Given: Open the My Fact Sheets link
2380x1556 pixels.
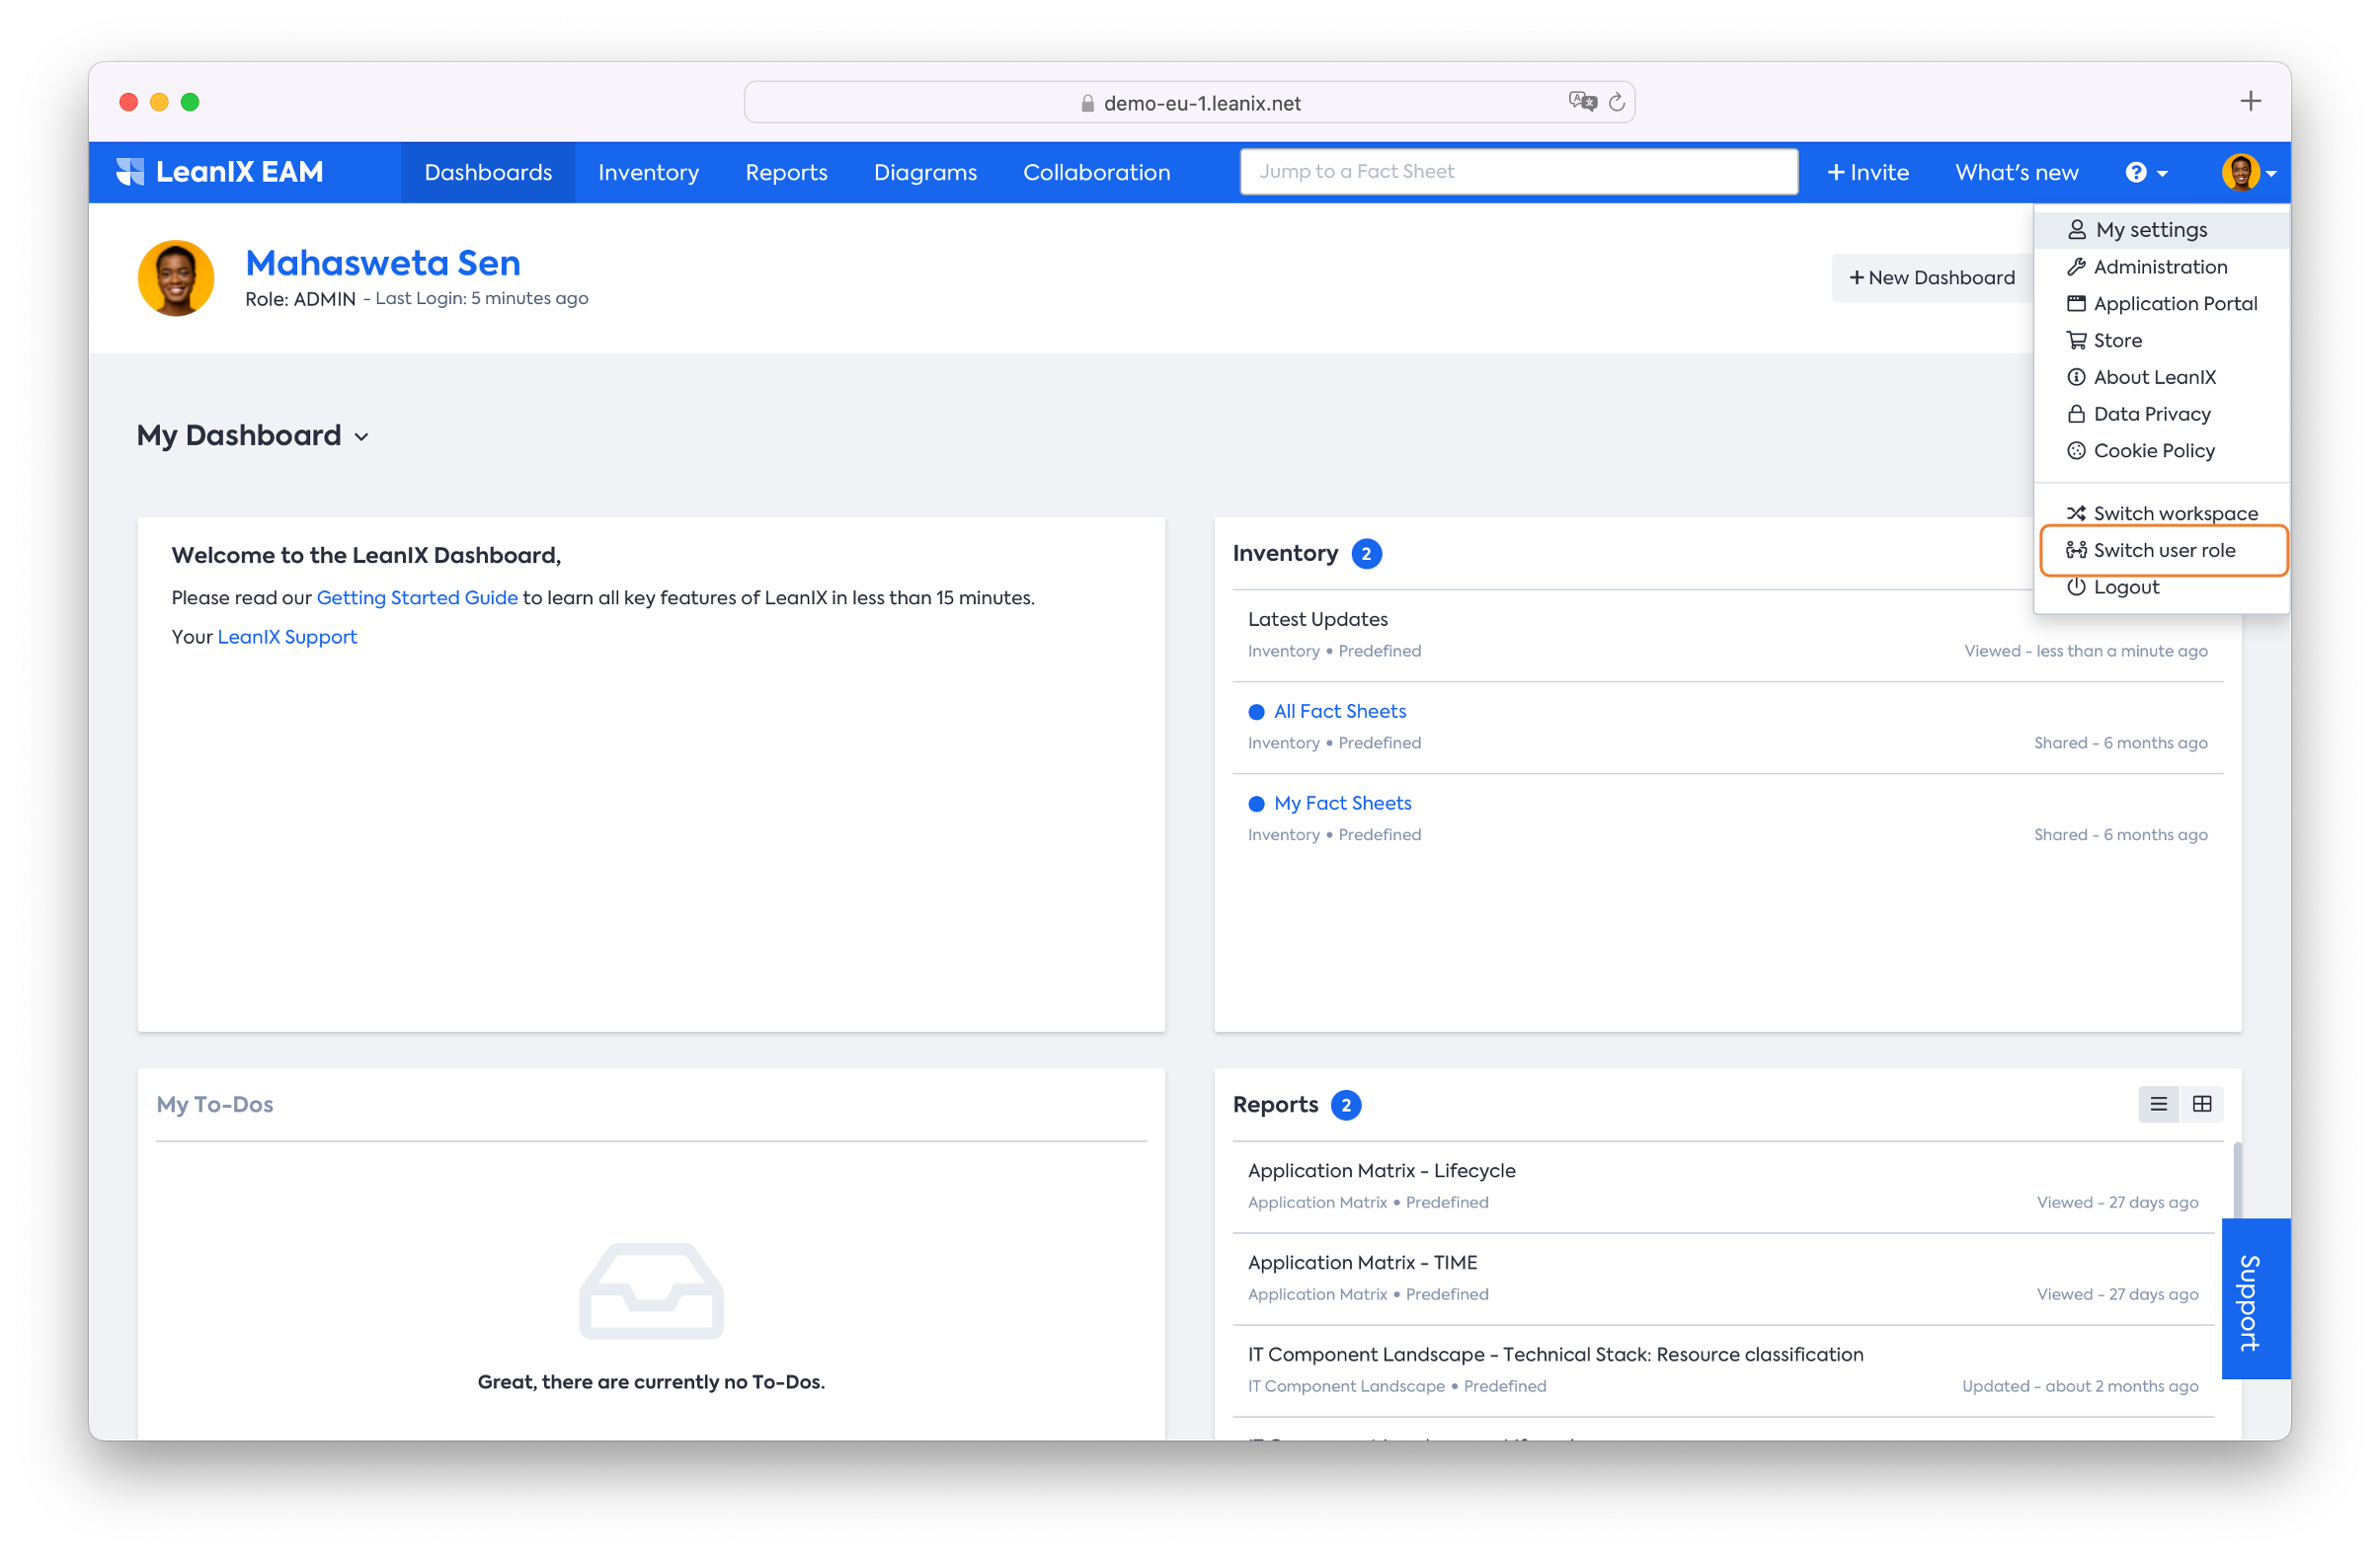Looking at the screenshot, I should point(1342,803).
